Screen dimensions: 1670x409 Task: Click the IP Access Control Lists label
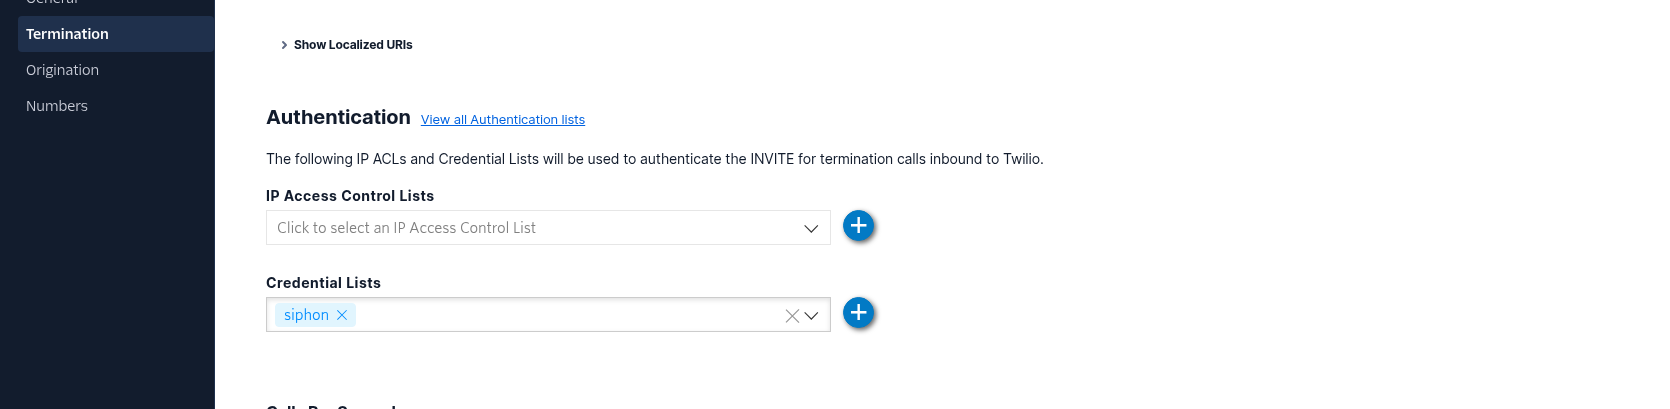(350, 196)
